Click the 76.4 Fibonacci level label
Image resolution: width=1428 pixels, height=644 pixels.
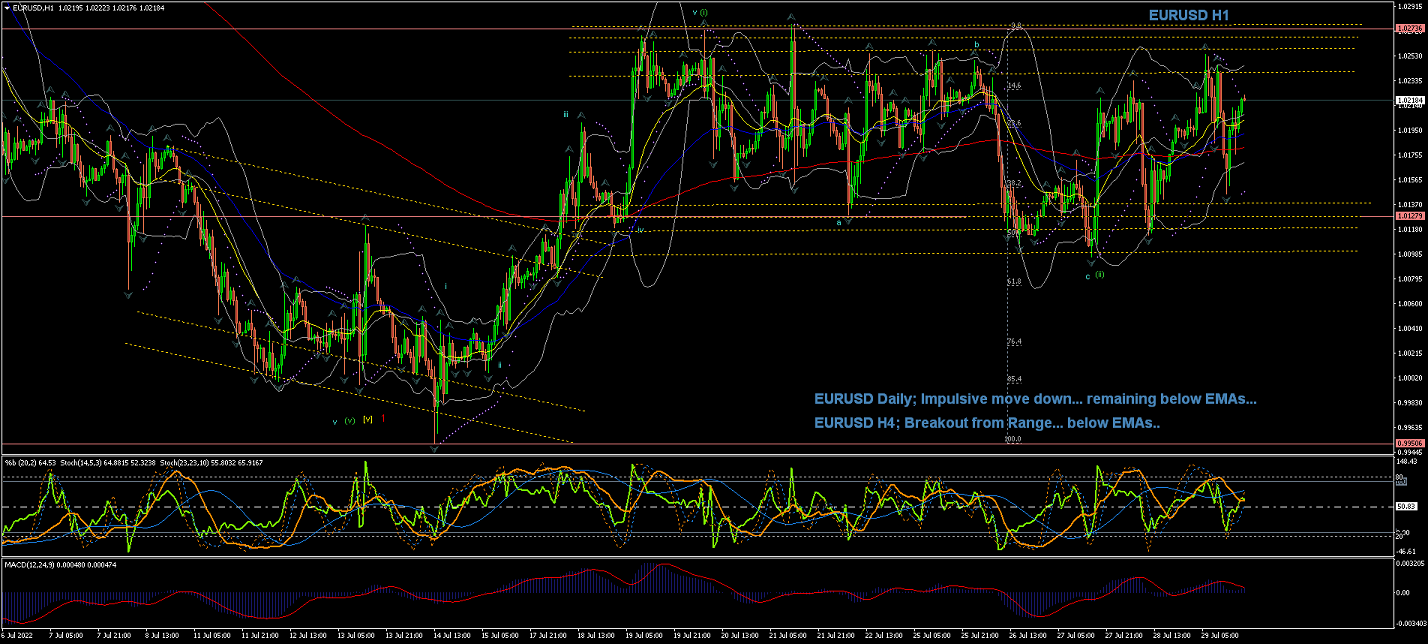pos(1014,342)
